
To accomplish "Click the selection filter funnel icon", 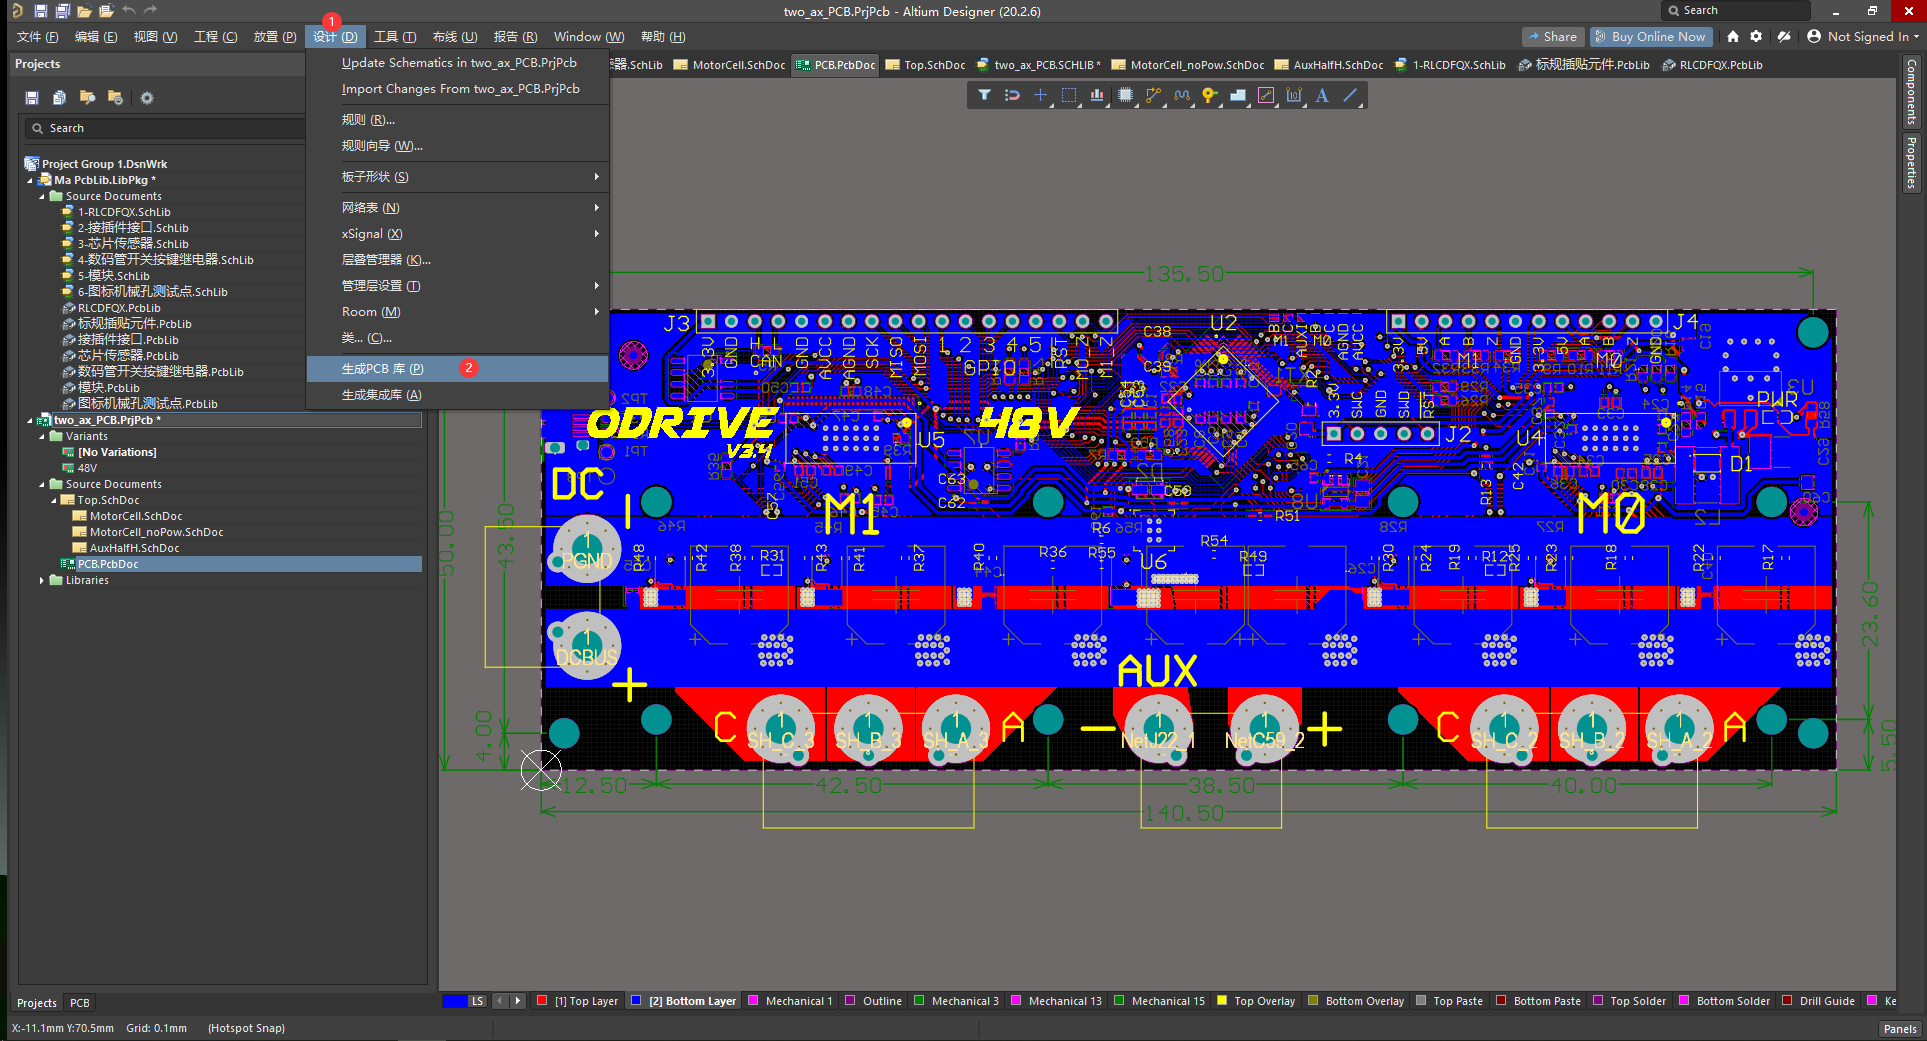I will (984, 95).
